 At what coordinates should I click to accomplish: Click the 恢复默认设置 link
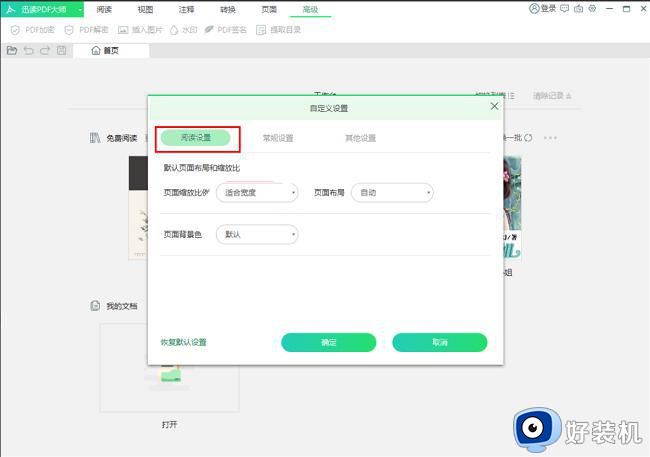tap(184, 343)
